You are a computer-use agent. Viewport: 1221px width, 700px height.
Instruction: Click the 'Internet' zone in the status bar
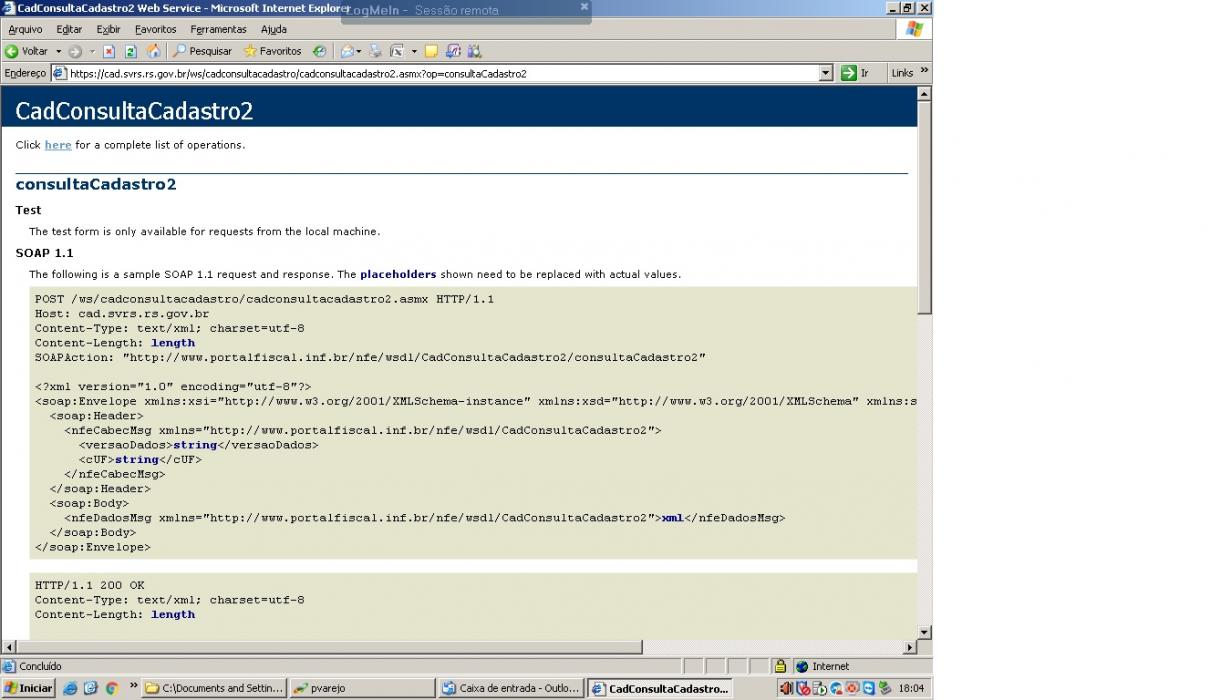click(x=830, y=666)
